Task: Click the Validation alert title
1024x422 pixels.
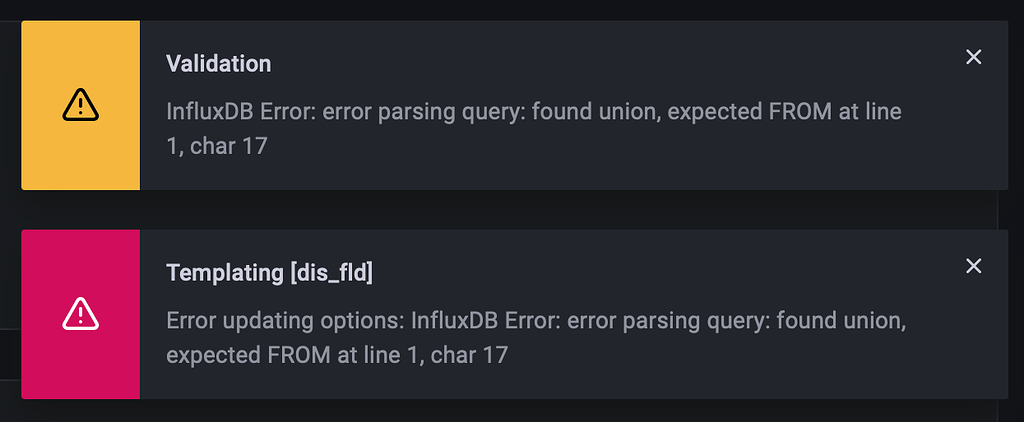Action: [218, 64]
